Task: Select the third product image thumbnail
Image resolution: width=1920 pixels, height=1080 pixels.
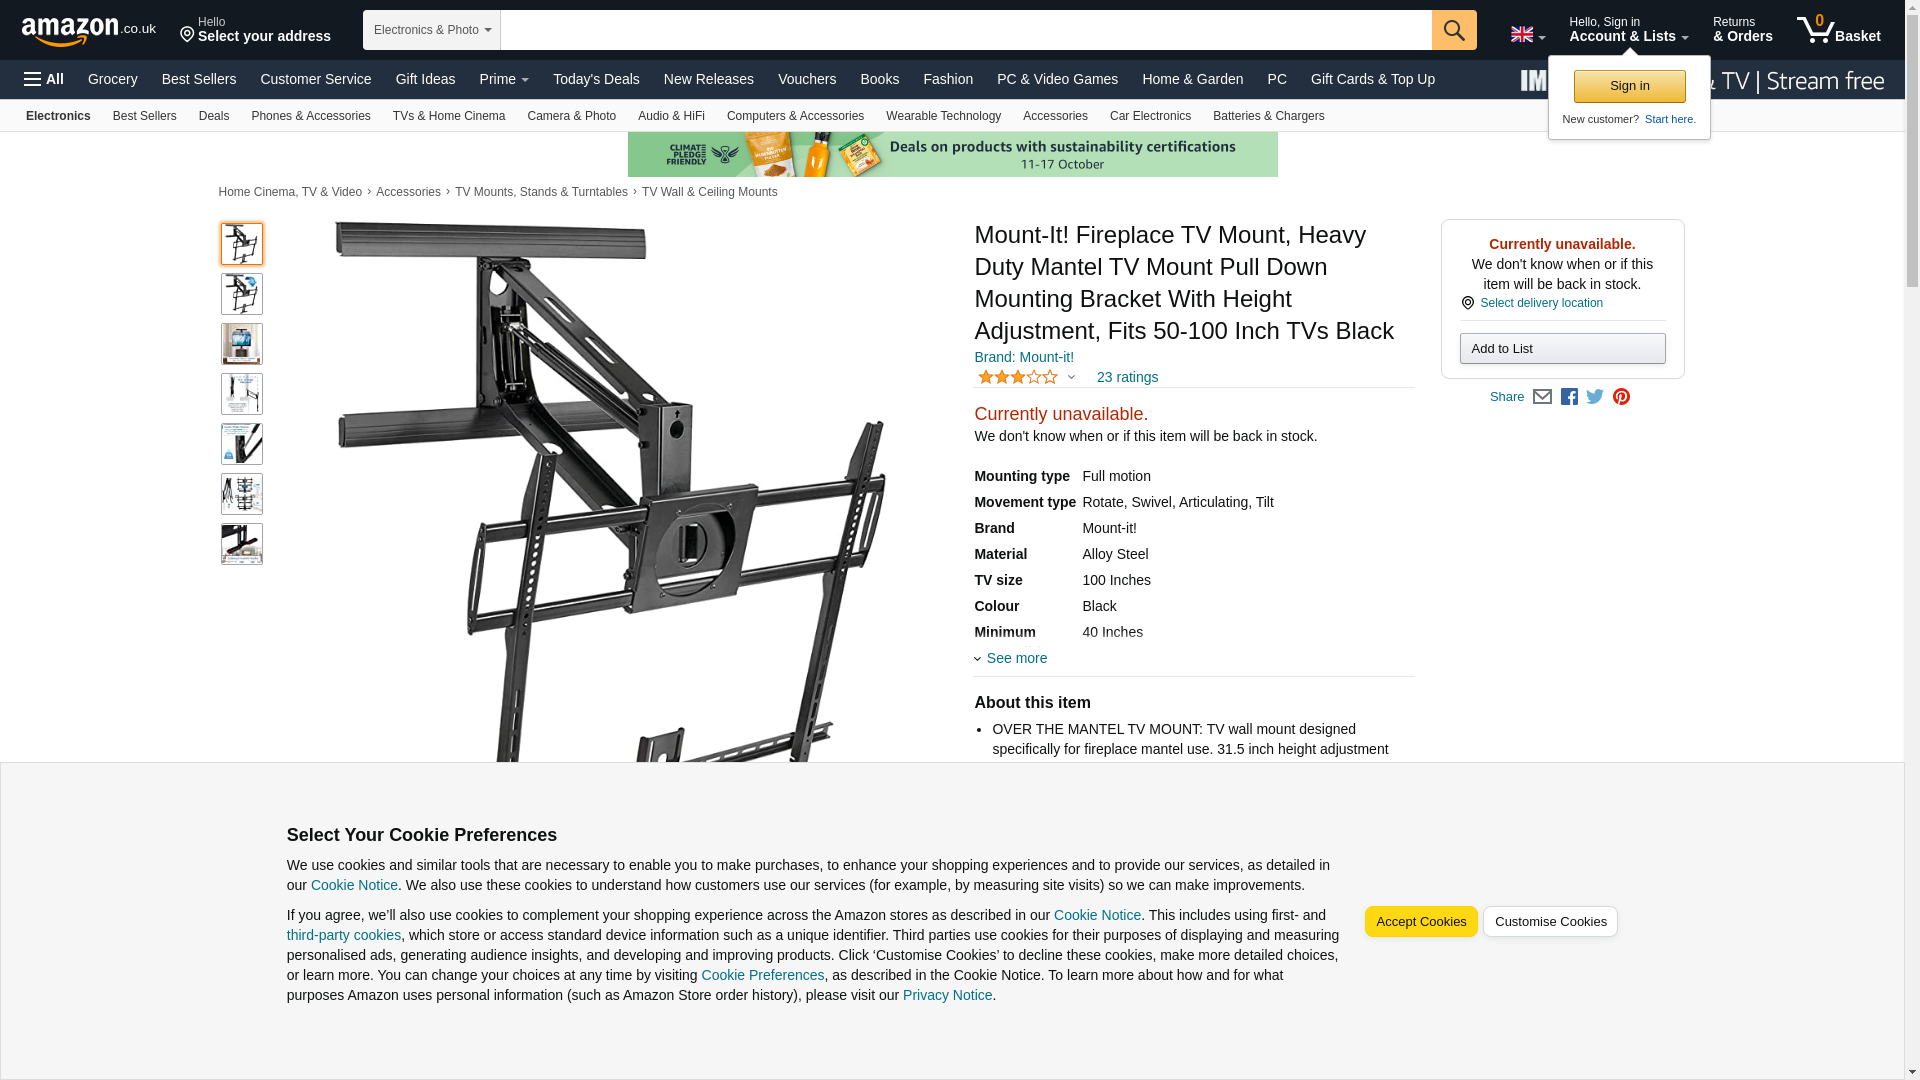Action: coord(242,344)
